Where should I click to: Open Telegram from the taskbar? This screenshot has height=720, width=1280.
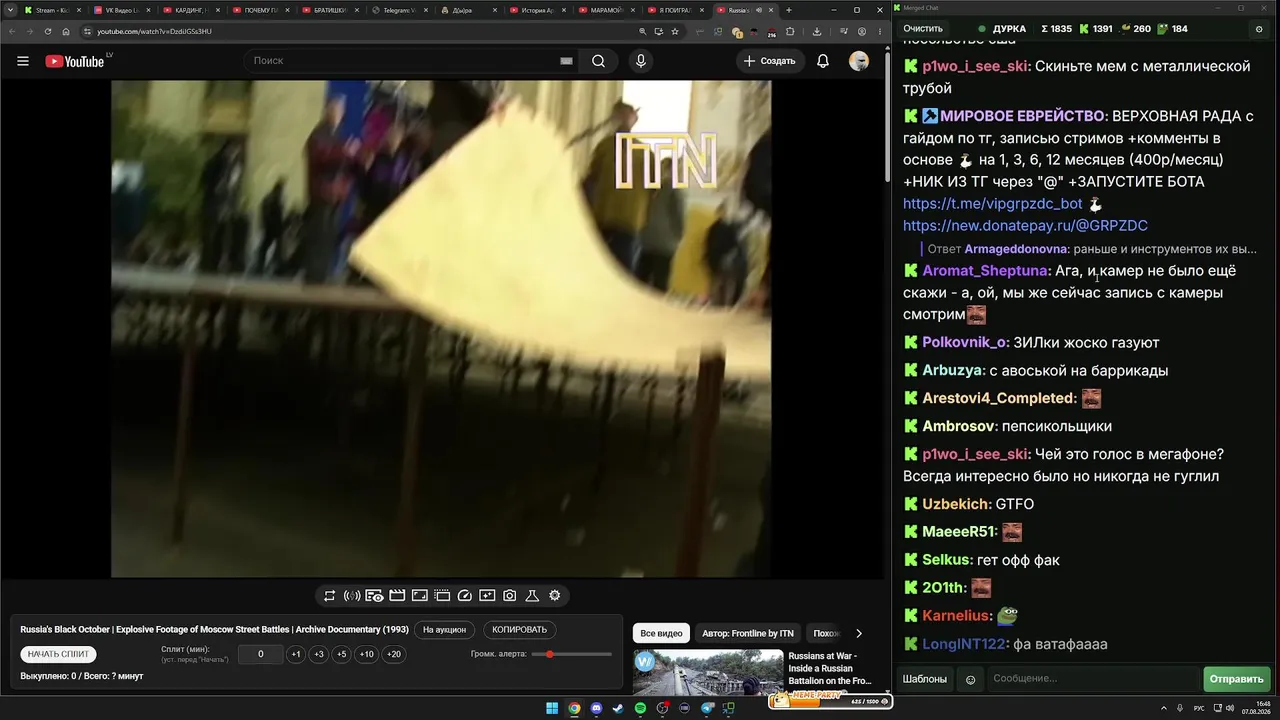pos(707,709)
